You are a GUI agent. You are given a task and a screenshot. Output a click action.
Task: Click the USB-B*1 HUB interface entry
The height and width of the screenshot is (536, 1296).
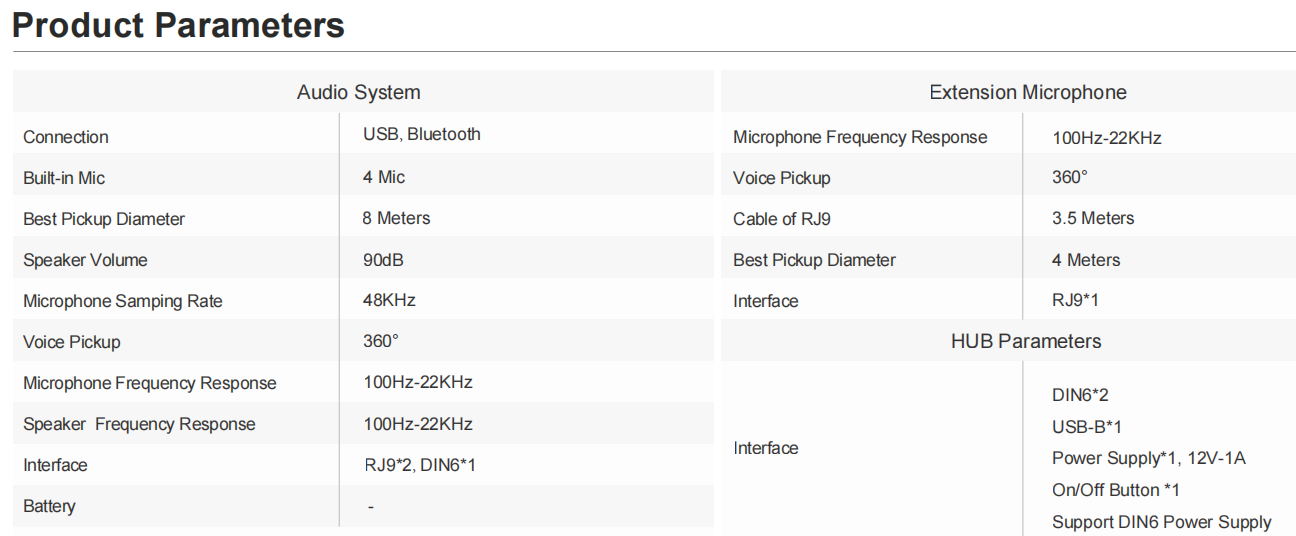coord(1087,427)
